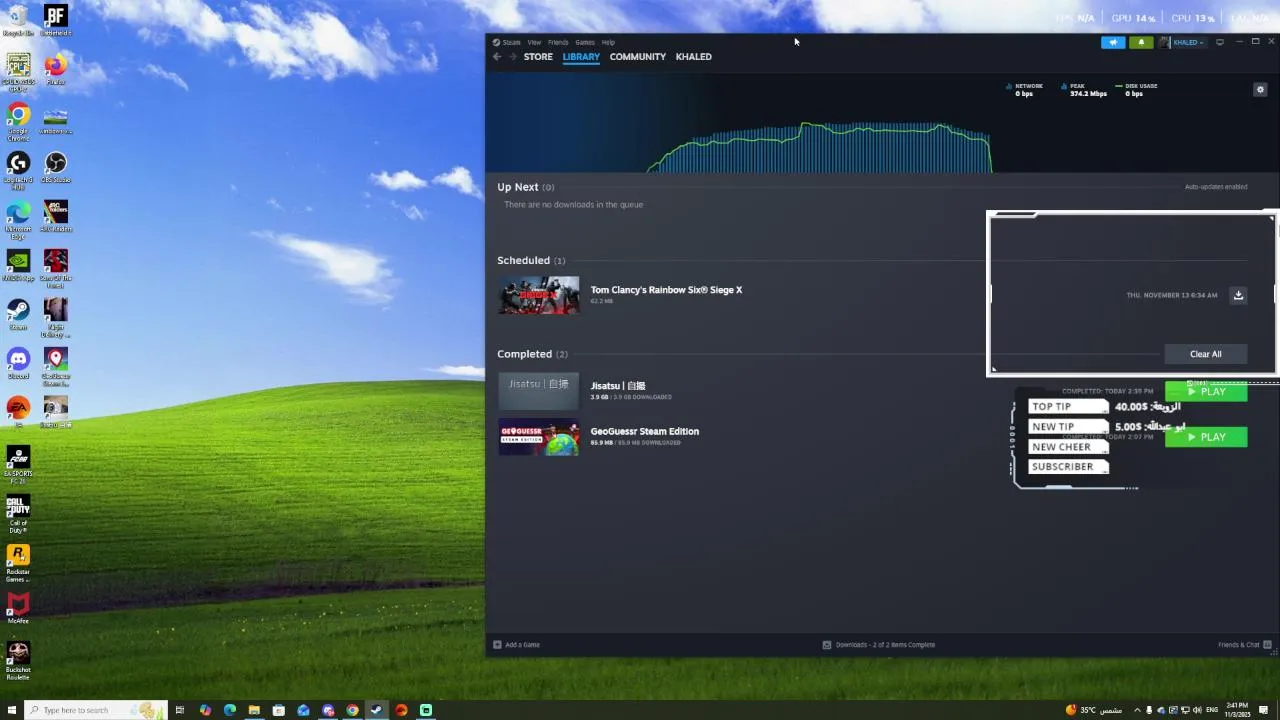Viewport: 1280px width, 720px height.
Task: Click the Completed section heading
Action: pyautogui.click(x=524, y=354)
